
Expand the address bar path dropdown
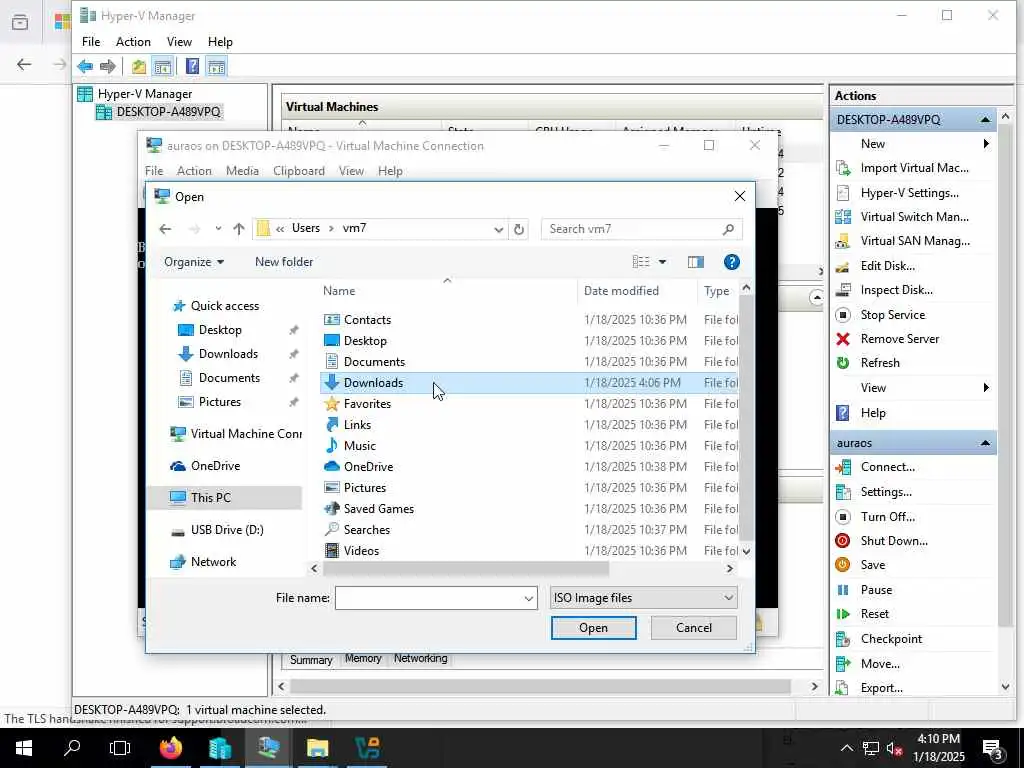point(498,229)
